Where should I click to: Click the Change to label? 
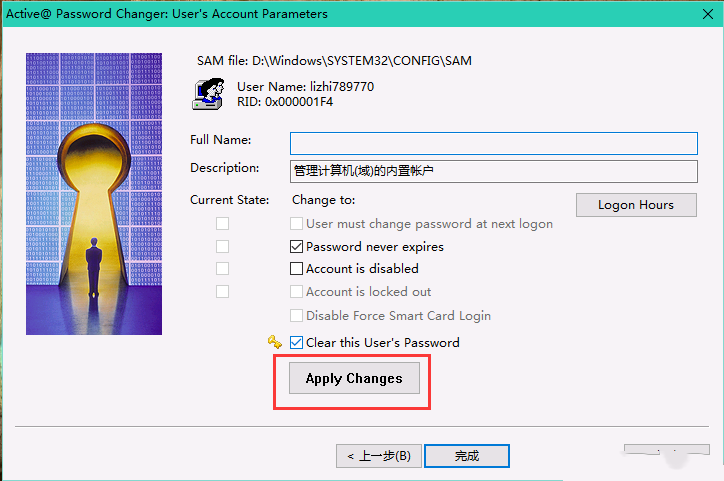click(324, 200)
